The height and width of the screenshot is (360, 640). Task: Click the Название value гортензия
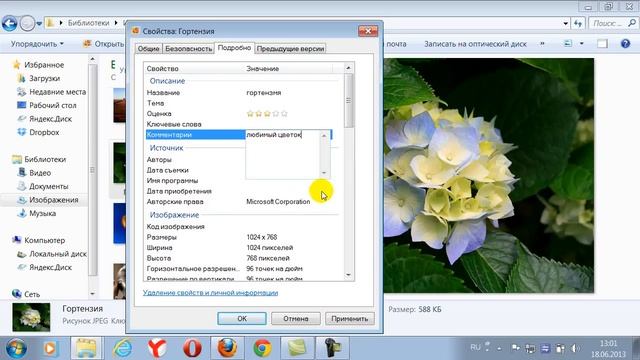tap(264, 93)
